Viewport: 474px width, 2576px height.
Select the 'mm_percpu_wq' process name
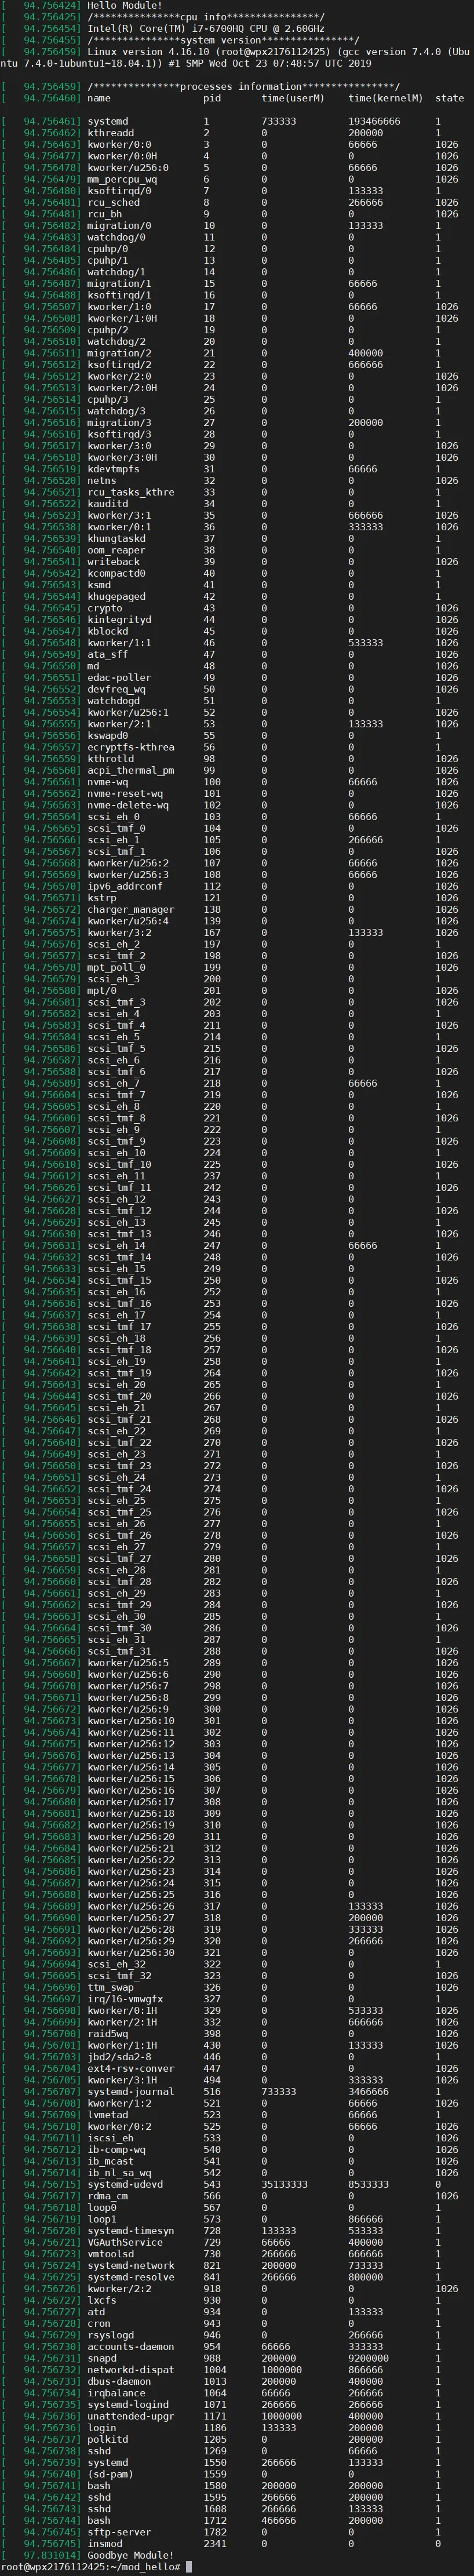pos(122,179)
